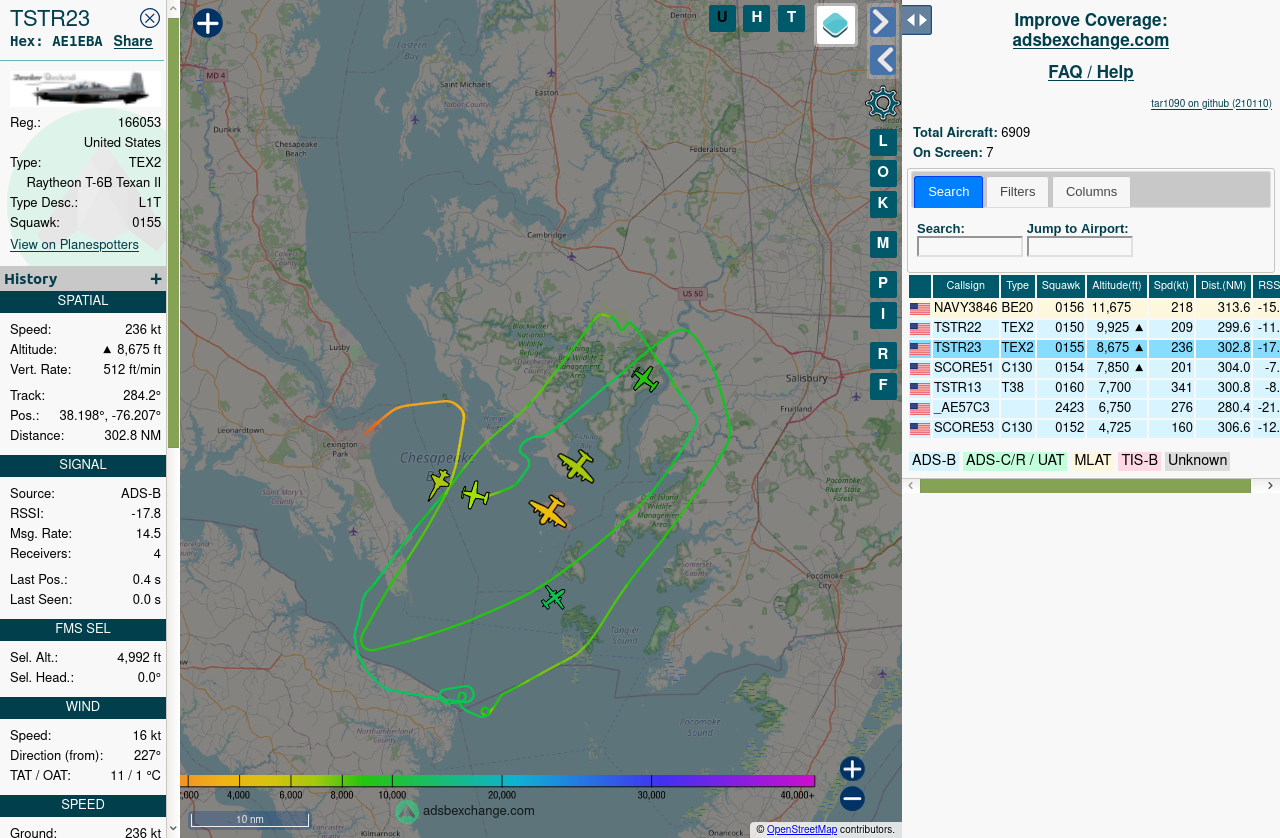Click the aircraft table horizontal scrollbar
The height and width of the screenshot is (838, 1280).
[x=1085, y=486]
